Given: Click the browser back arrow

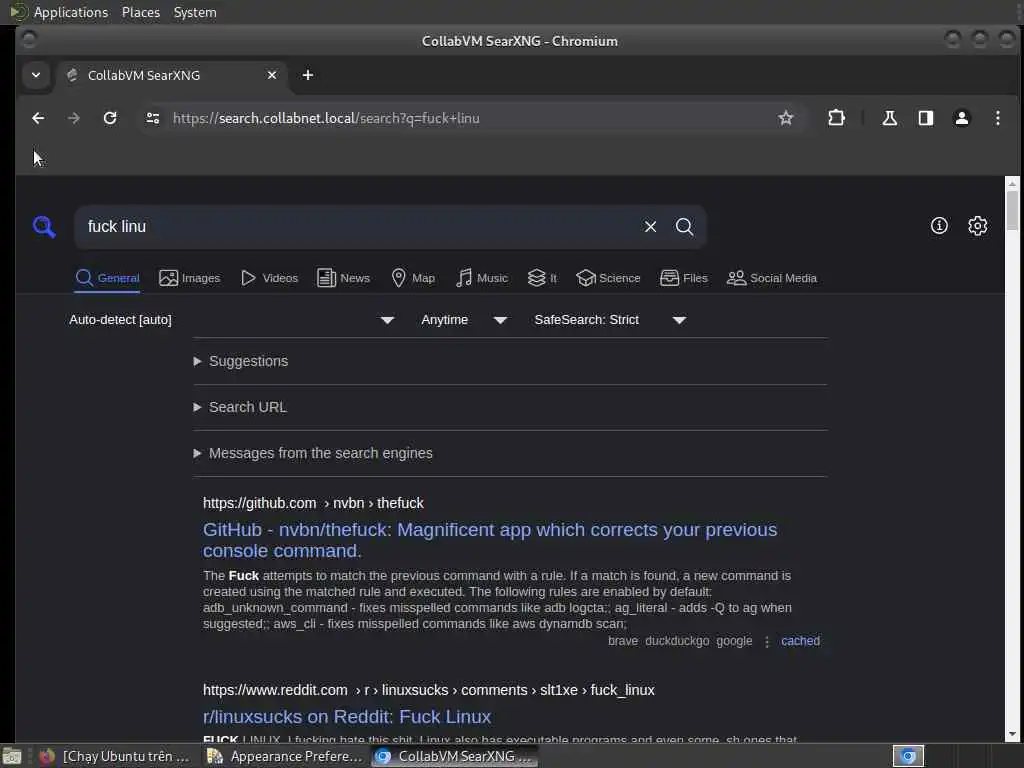Looking at the screenshot, I should pos(38,118).
